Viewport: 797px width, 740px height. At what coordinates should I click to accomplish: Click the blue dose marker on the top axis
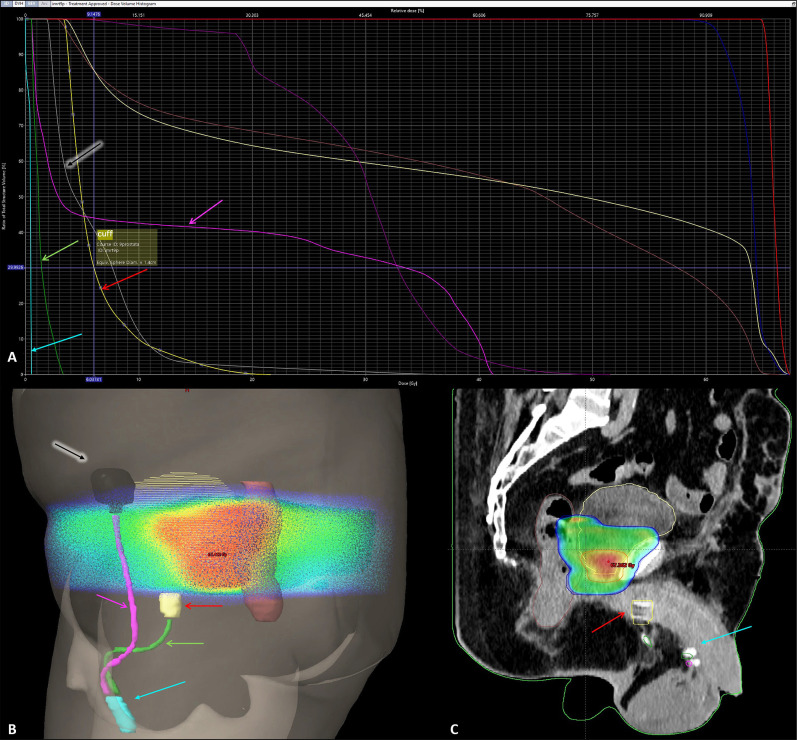[x=94, y=15]
